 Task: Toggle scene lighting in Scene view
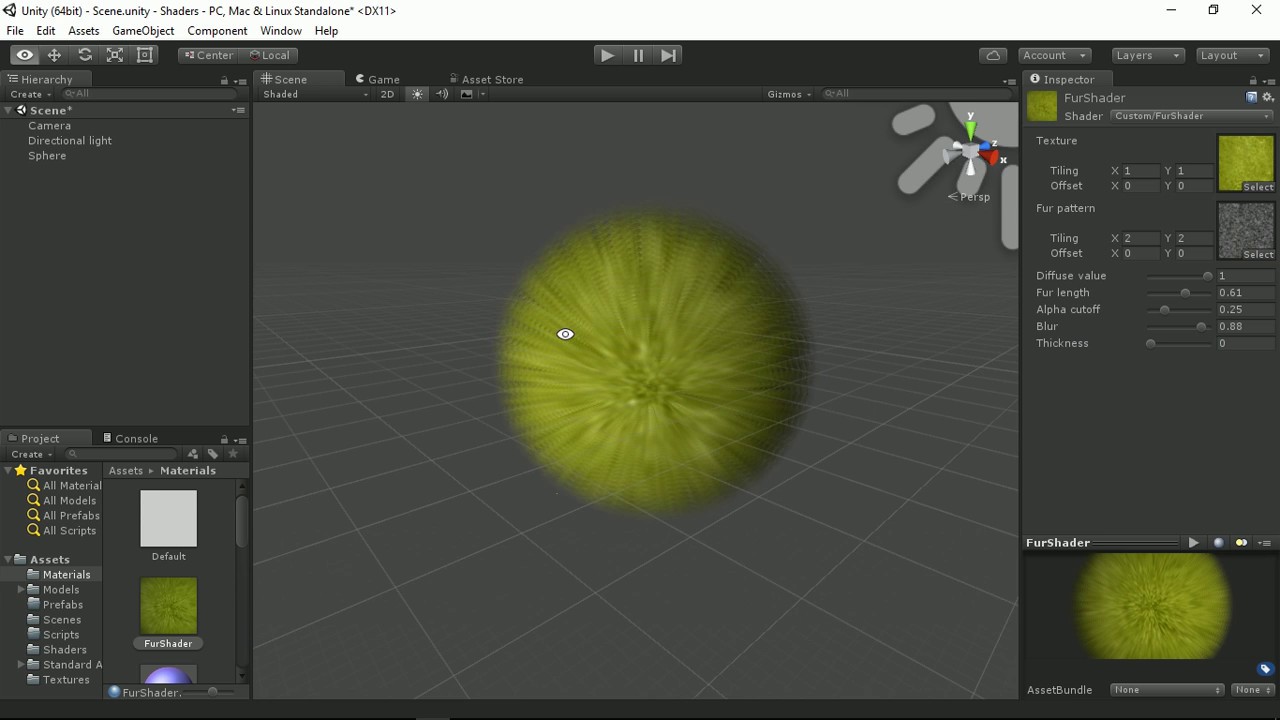[x=417, y=94]
